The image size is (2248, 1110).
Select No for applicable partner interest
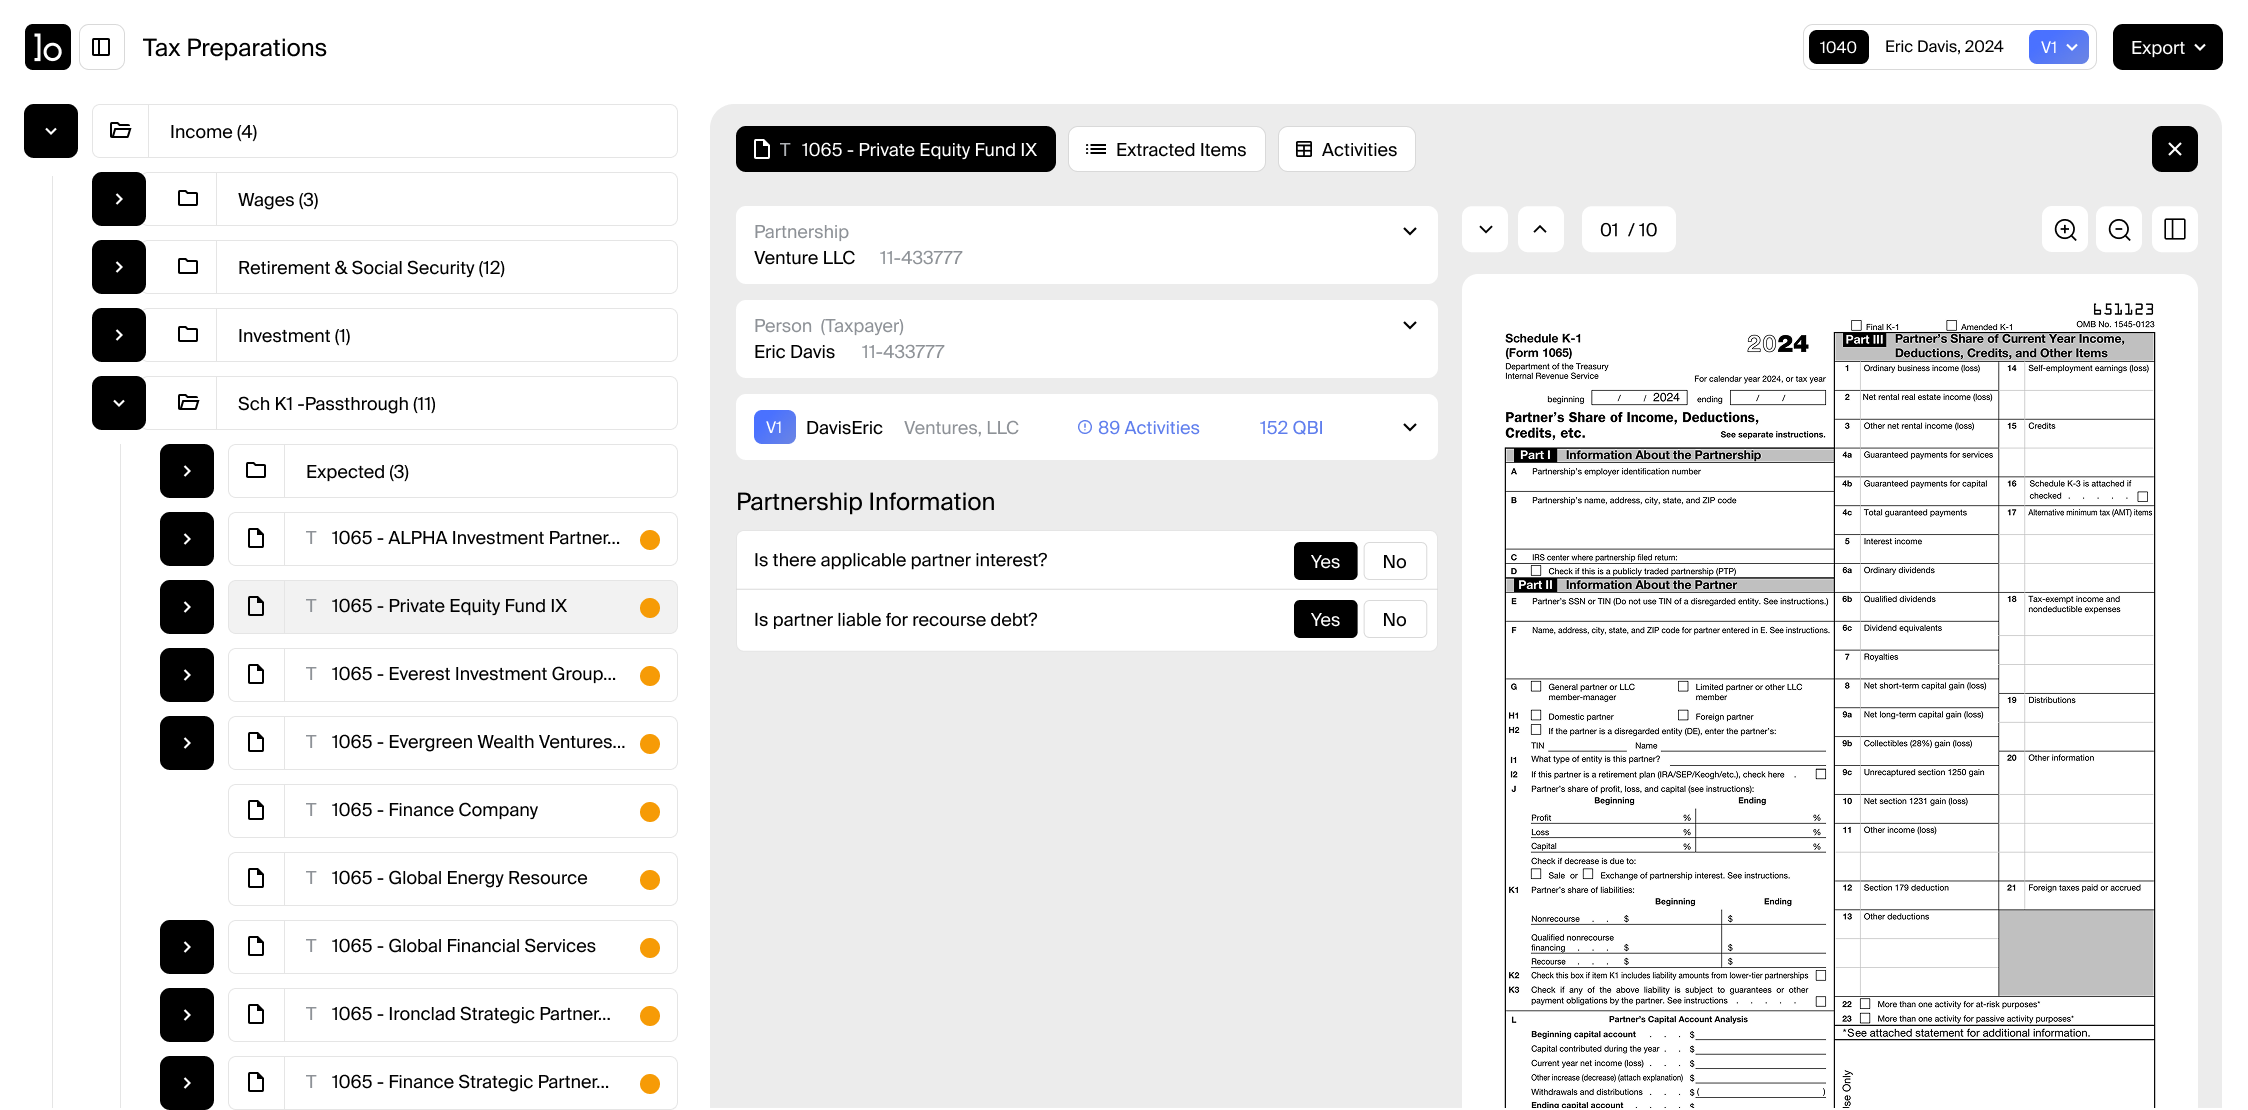click(1394, 561)
